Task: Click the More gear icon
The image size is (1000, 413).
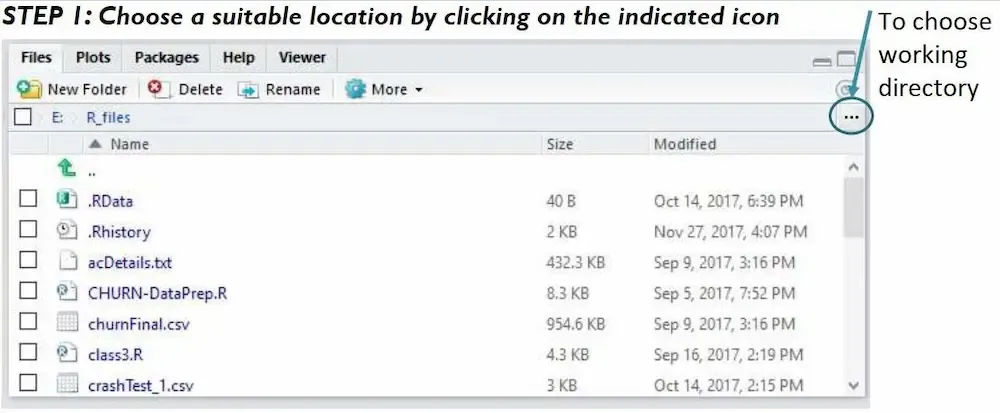Action: 355,89
